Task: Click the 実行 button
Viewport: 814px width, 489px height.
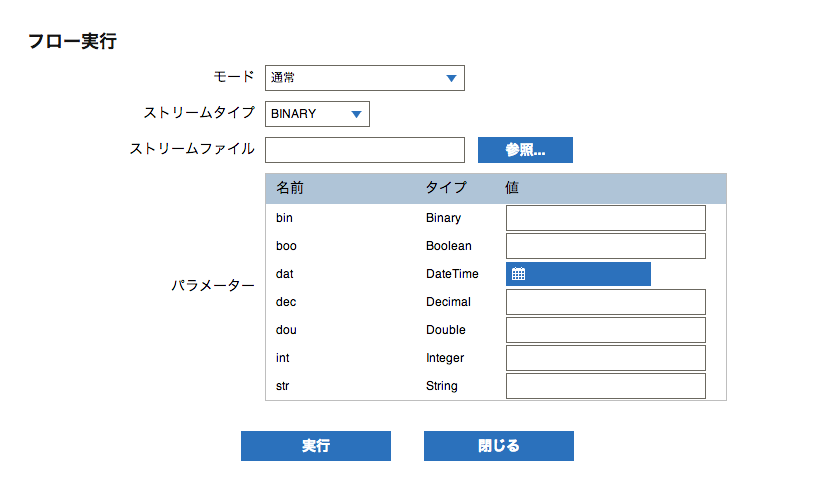Action: tap(316, 445)
